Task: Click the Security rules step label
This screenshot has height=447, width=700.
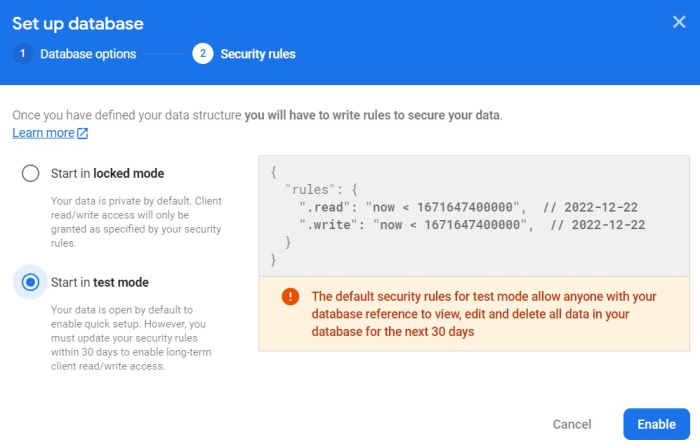Action: tap(258, 54)
